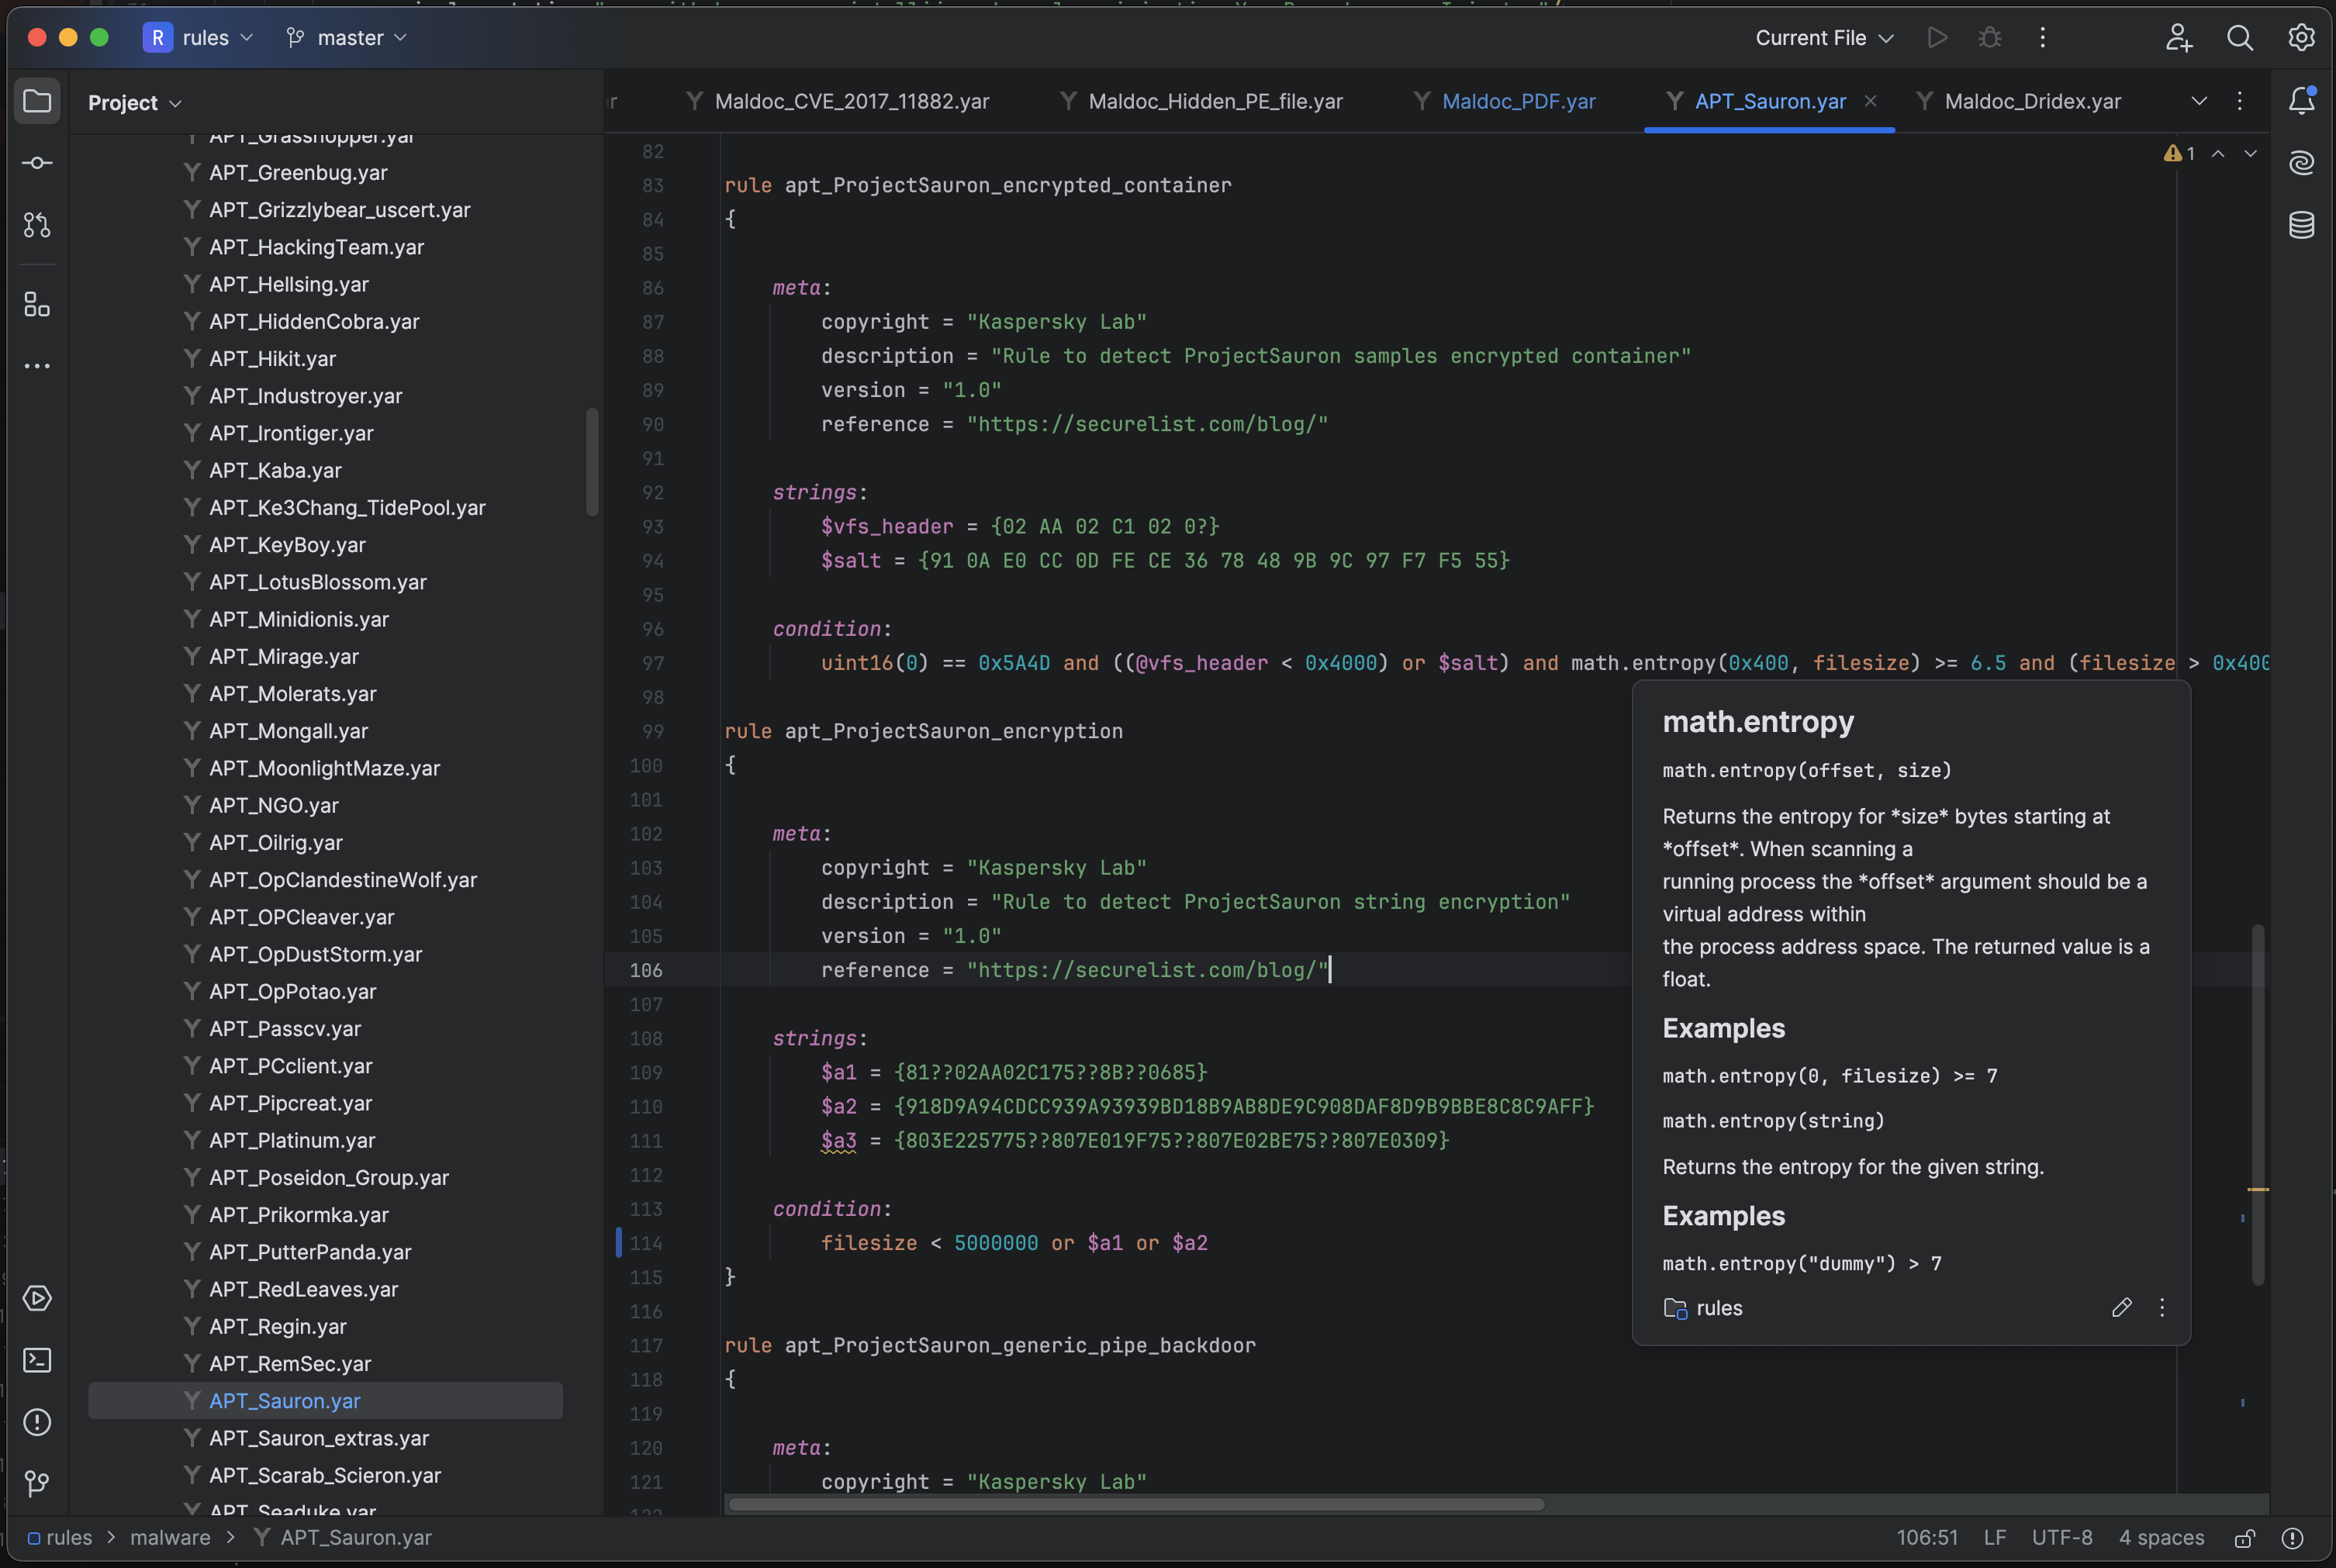The image size is (2336, 1568).
Task: Open APT_Regin.yar in project tree
Action: [x=278, y=1327]
